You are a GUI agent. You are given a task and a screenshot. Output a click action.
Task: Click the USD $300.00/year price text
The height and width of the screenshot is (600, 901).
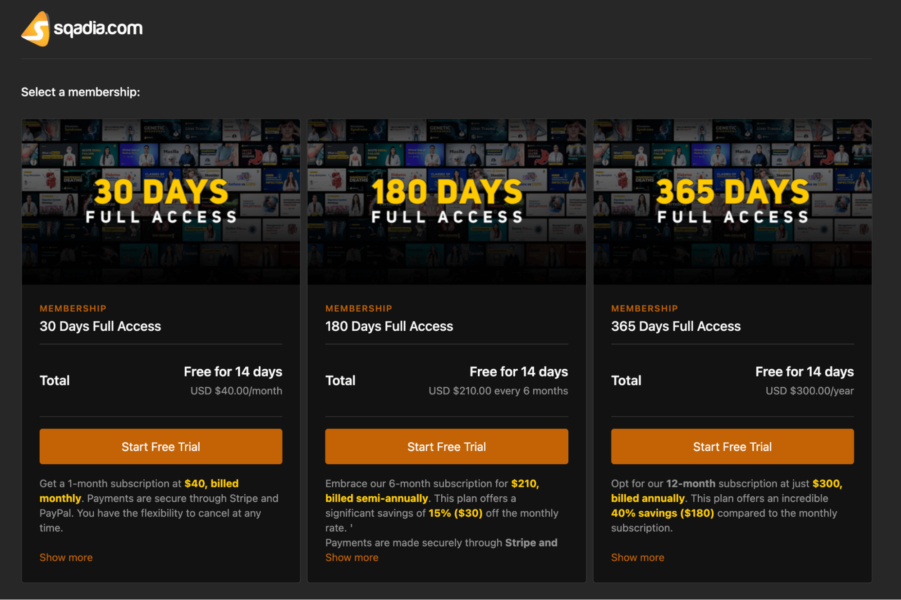click(809, 391)
